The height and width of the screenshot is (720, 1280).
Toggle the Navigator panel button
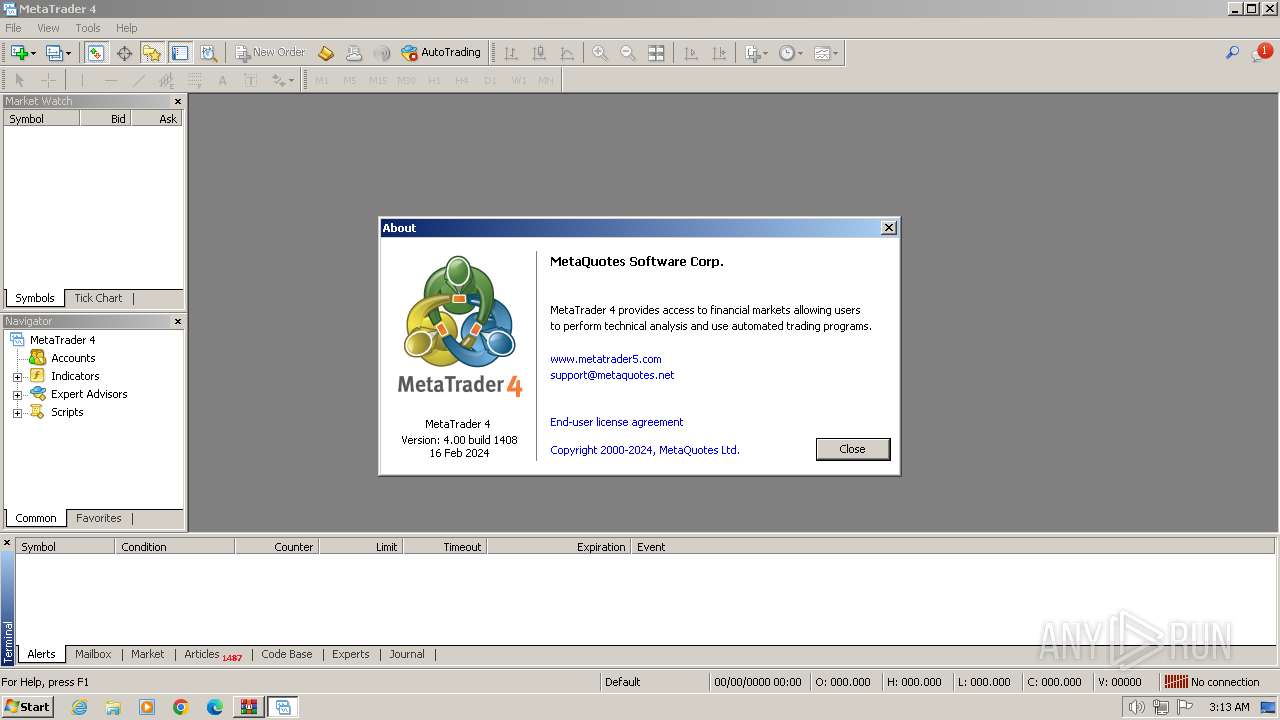(152, 53)
